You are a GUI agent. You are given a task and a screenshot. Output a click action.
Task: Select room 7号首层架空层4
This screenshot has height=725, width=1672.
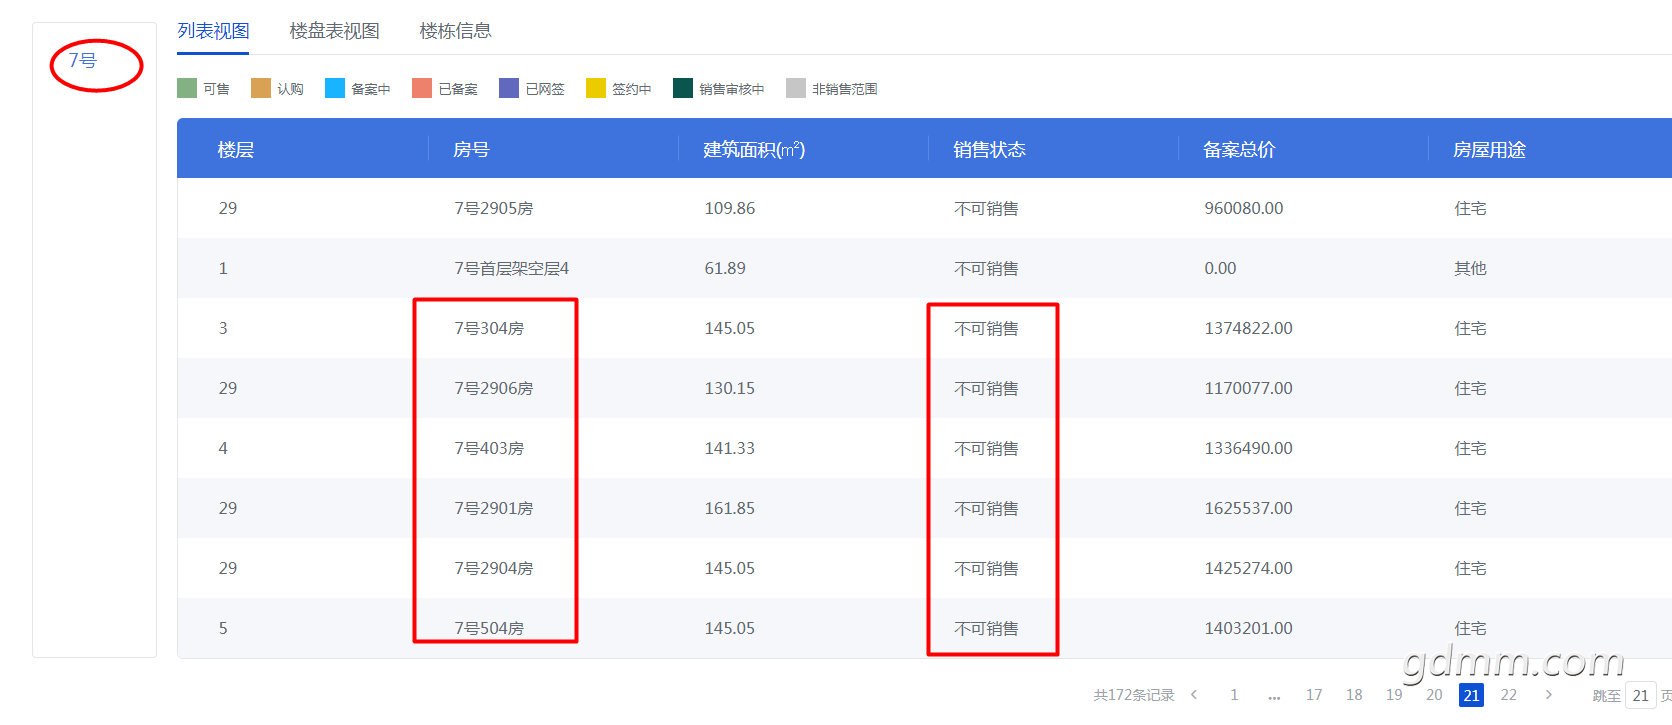[512, 268]
